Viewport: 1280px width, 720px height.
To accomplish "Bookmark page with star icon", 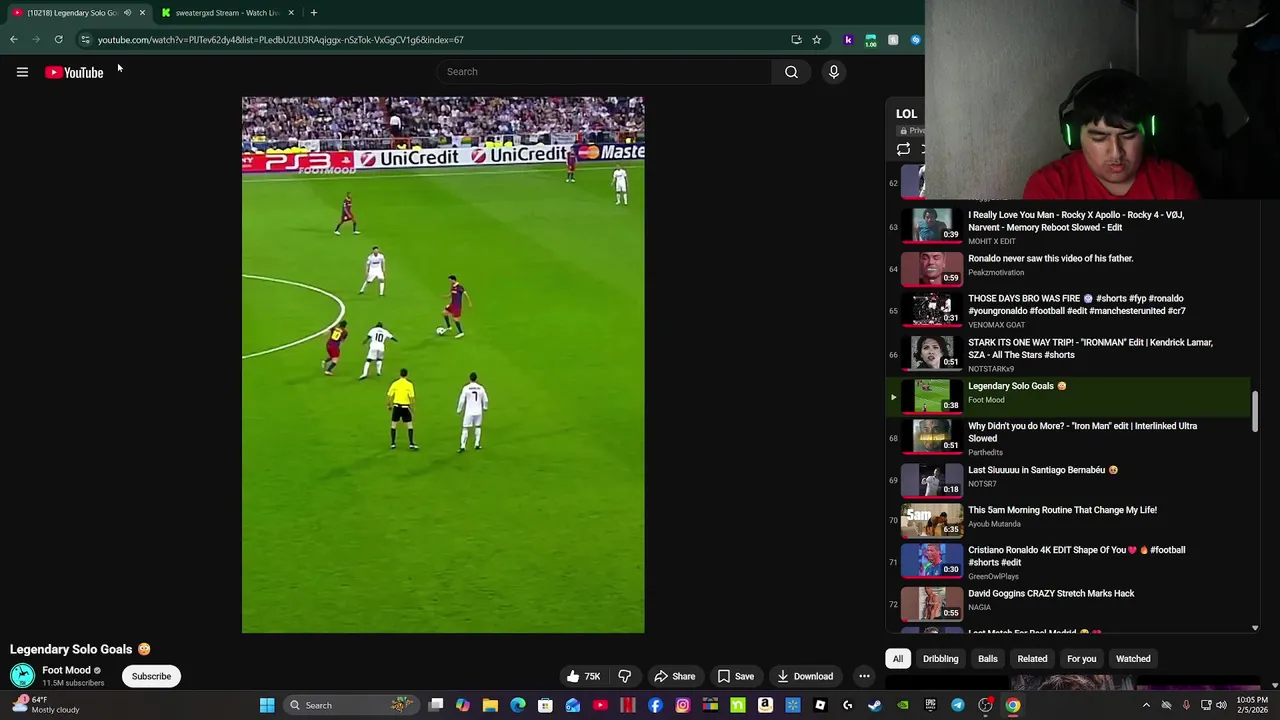I will tap(816, 40).
